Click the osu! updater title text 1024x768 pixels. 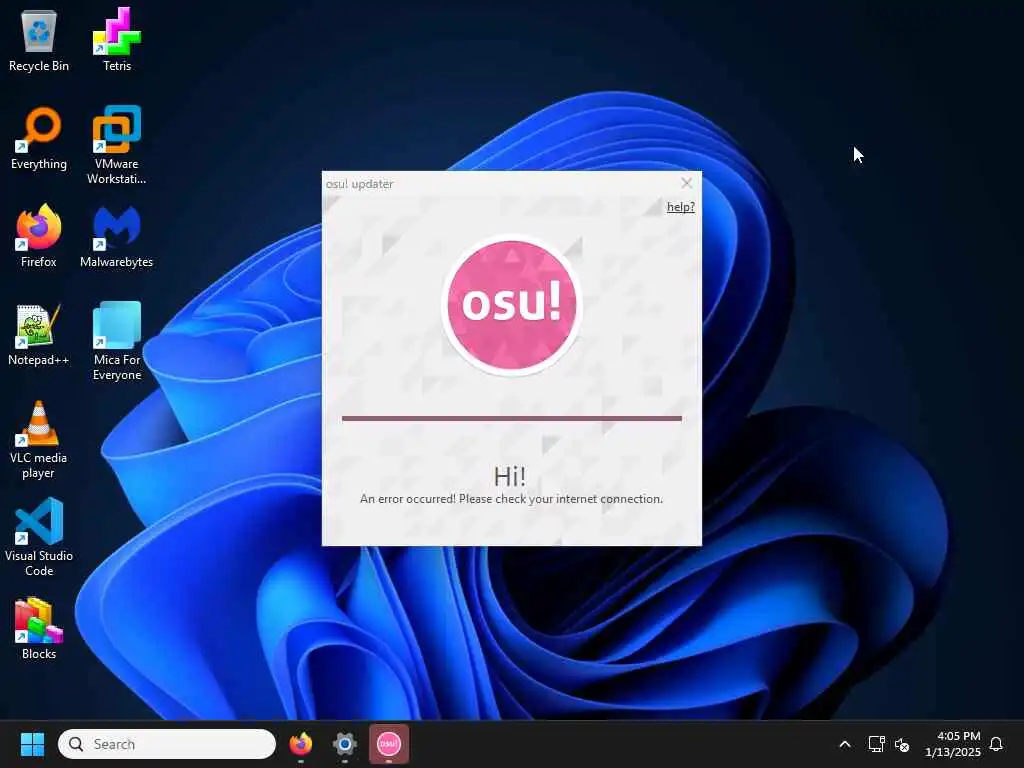pyautogui.click(x=359, y=184)
